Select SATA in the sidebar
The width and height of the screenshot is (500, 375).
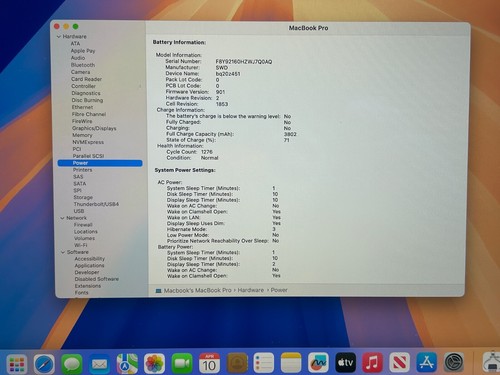(x=80, y=184)
